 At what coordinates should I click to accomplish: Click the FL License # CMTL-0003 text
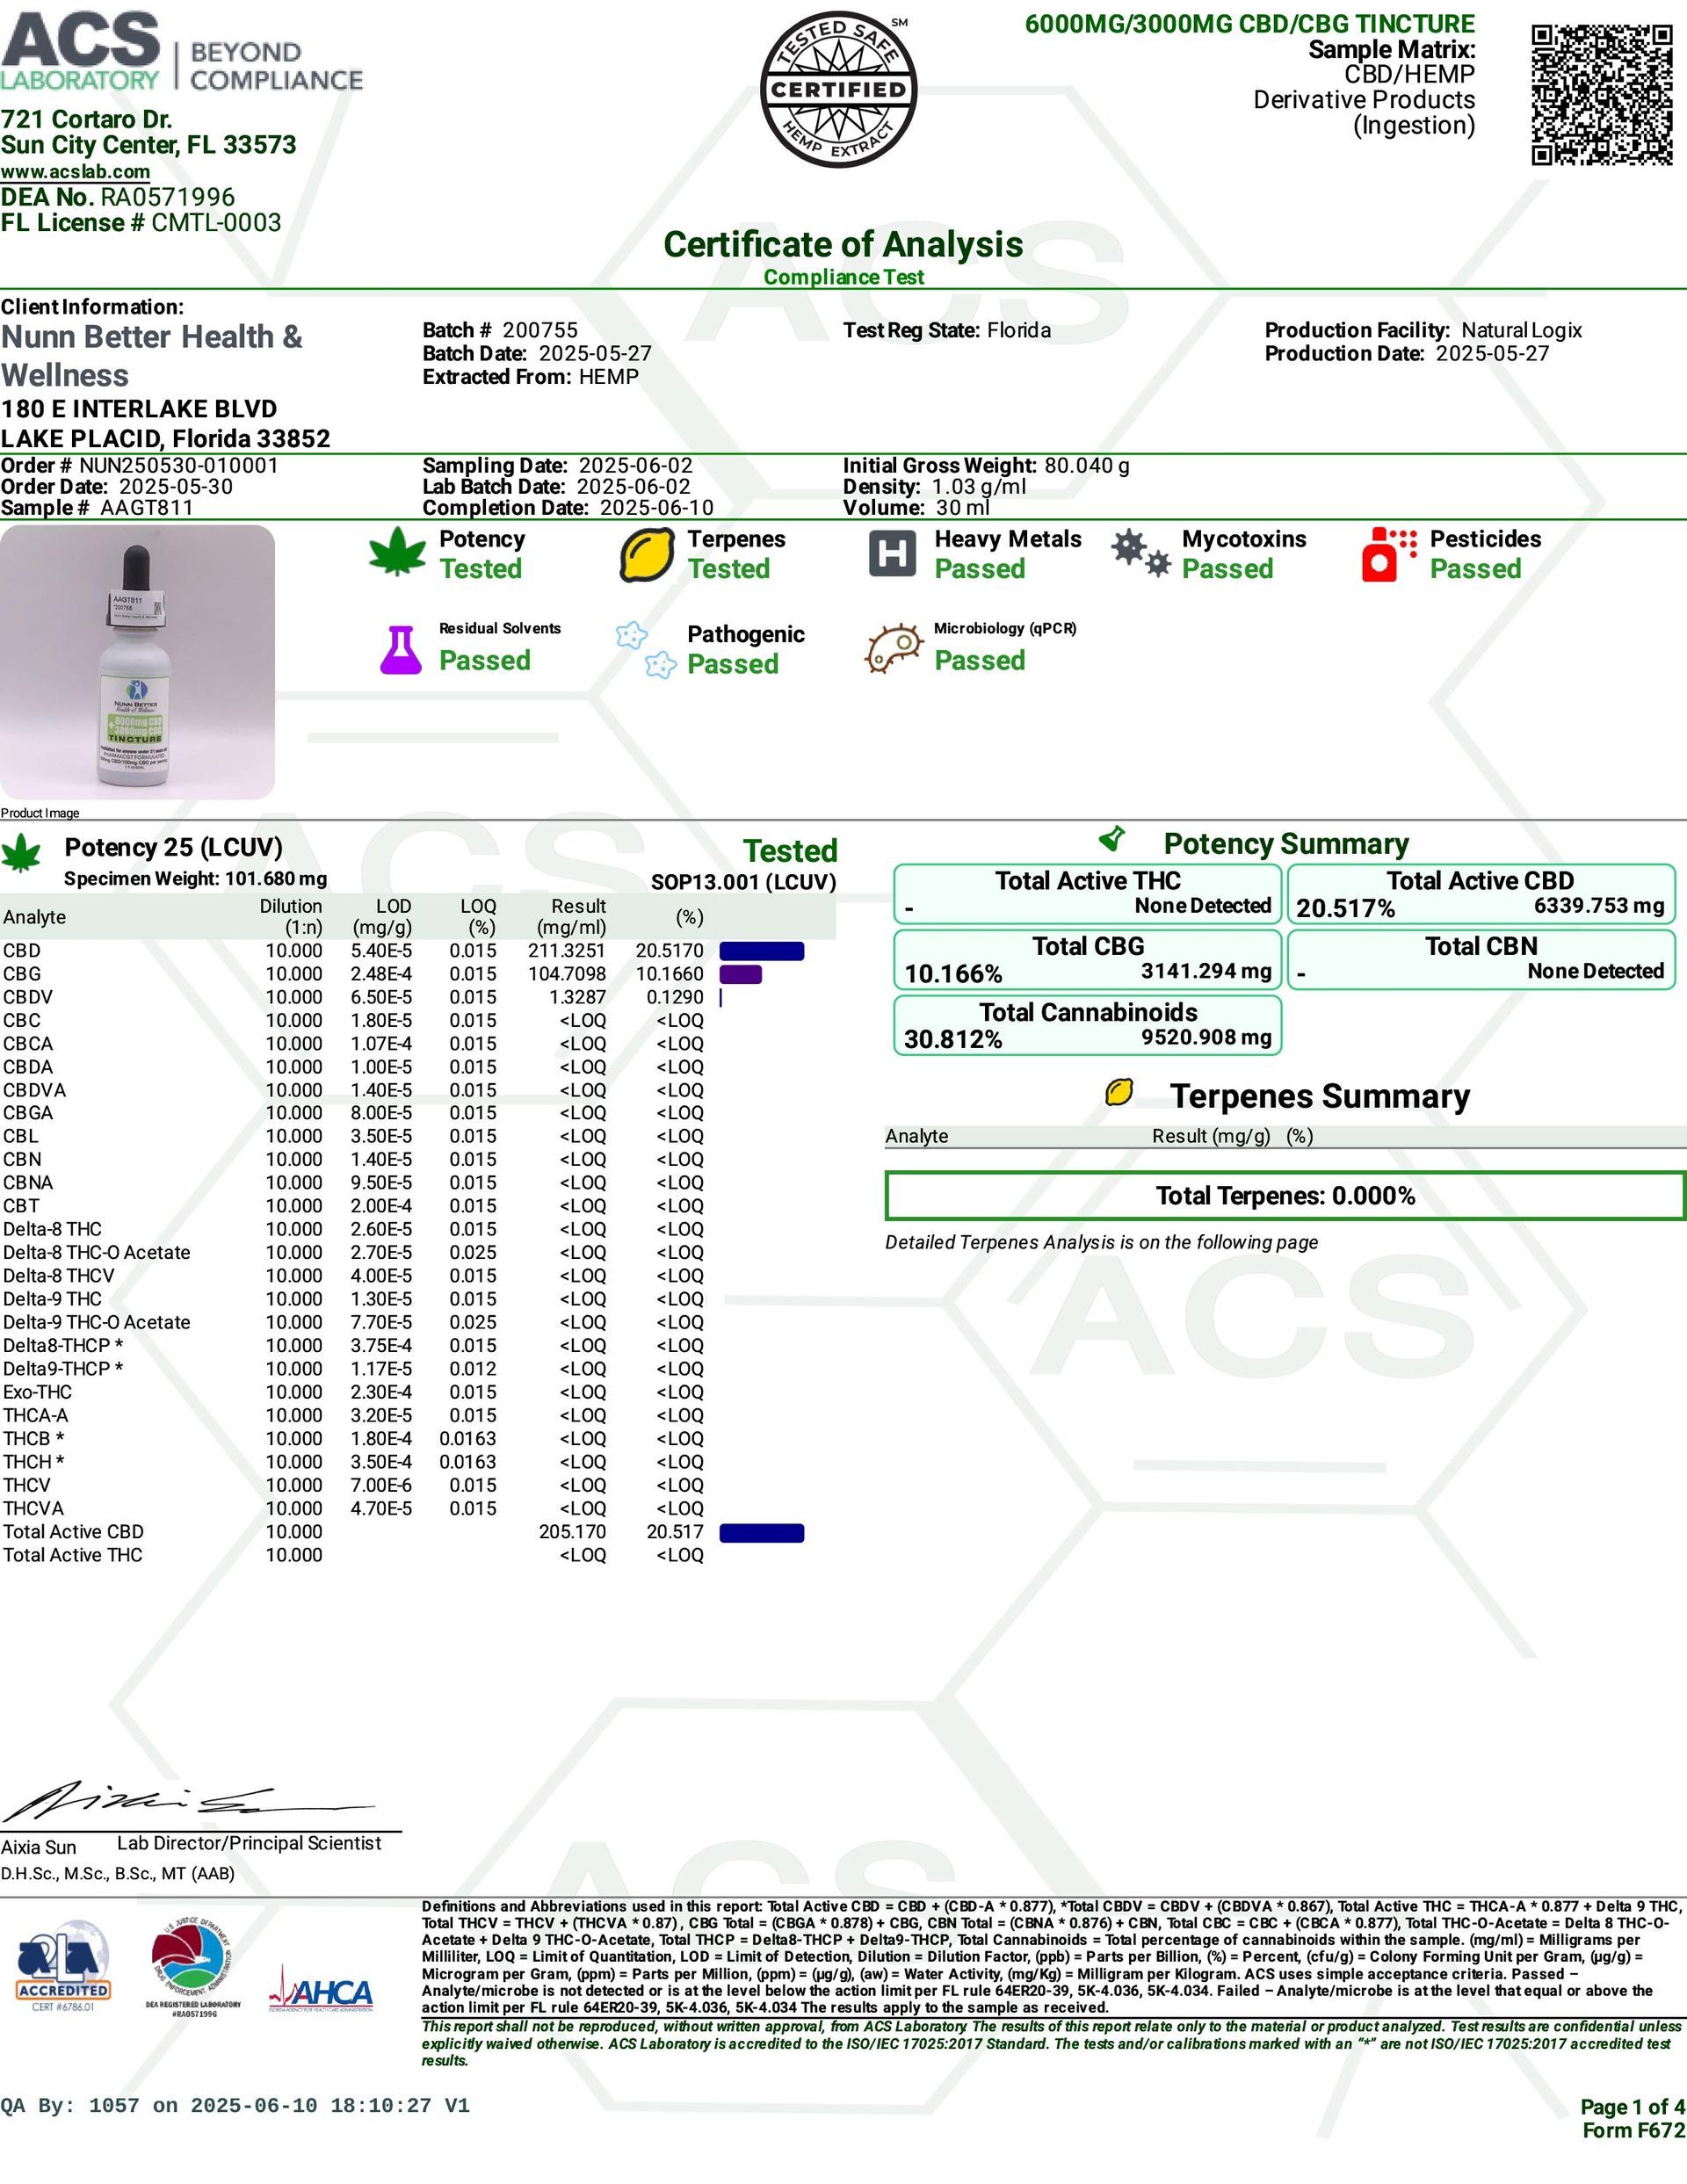(141, 222)
